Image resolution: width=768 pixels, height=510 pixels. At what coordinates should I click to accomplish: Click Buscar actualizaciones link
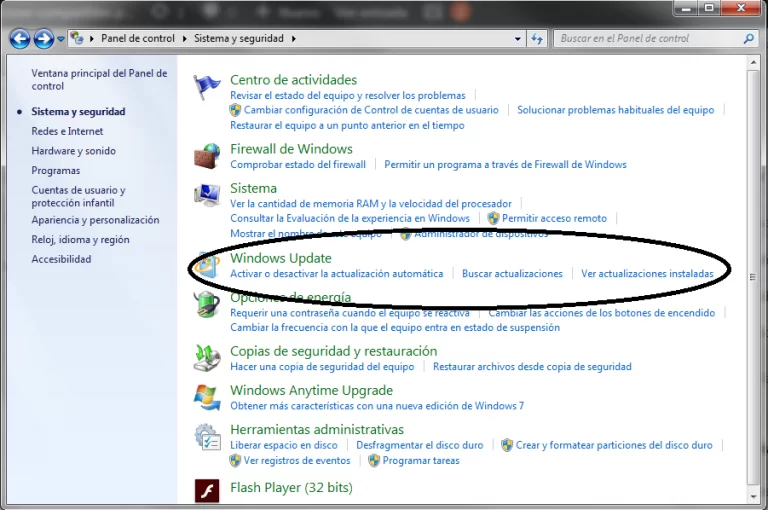click(512, 273)
